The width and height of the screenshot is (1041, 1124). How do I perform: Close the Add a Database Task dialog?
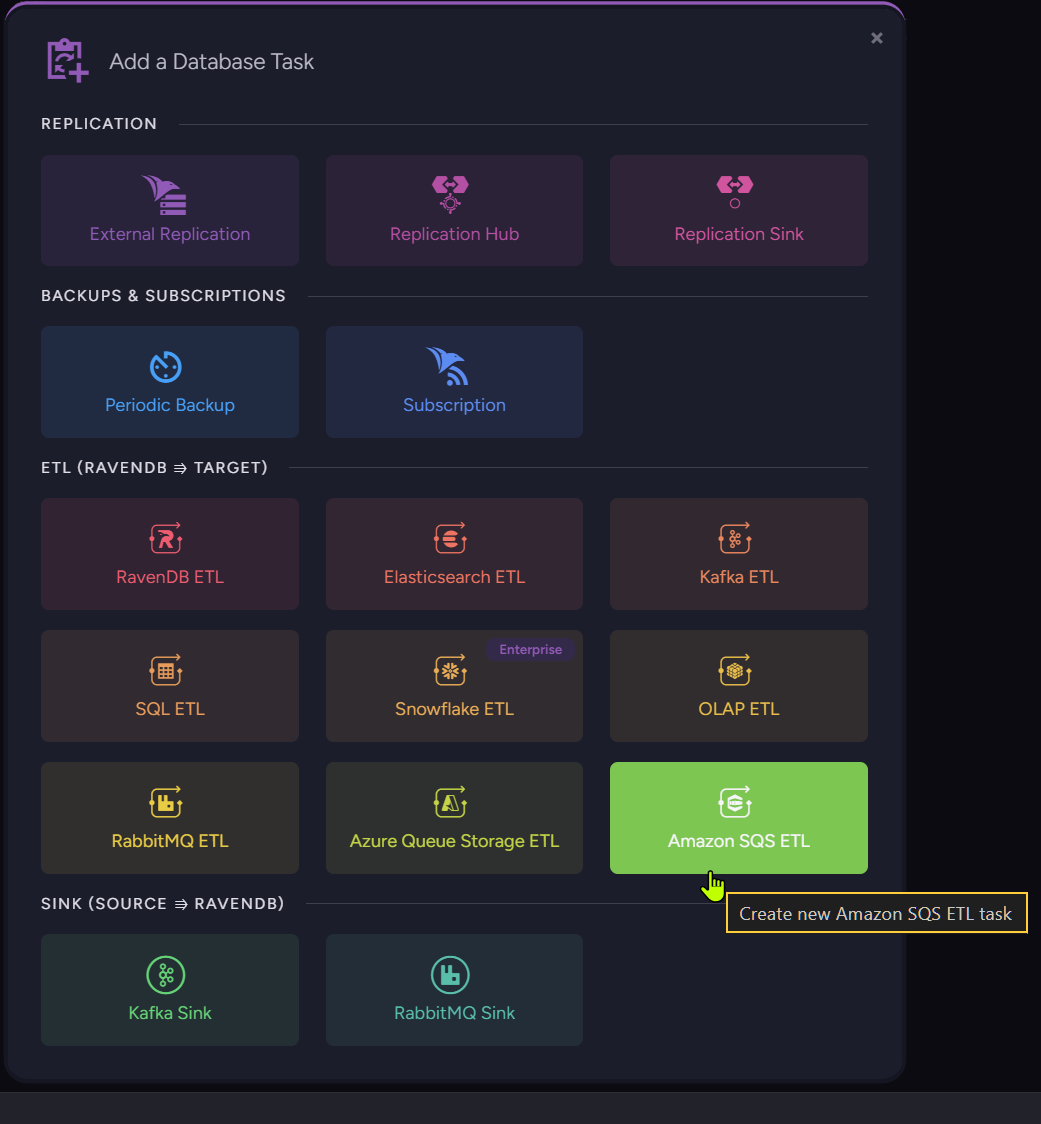(x=876, y=38)
